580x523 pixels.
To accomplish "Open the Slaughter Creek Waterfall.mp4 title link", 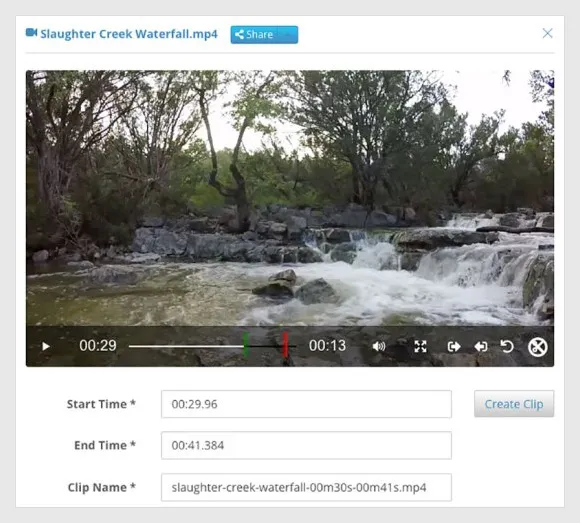I will pyautogui.click(x=129, y=34).
